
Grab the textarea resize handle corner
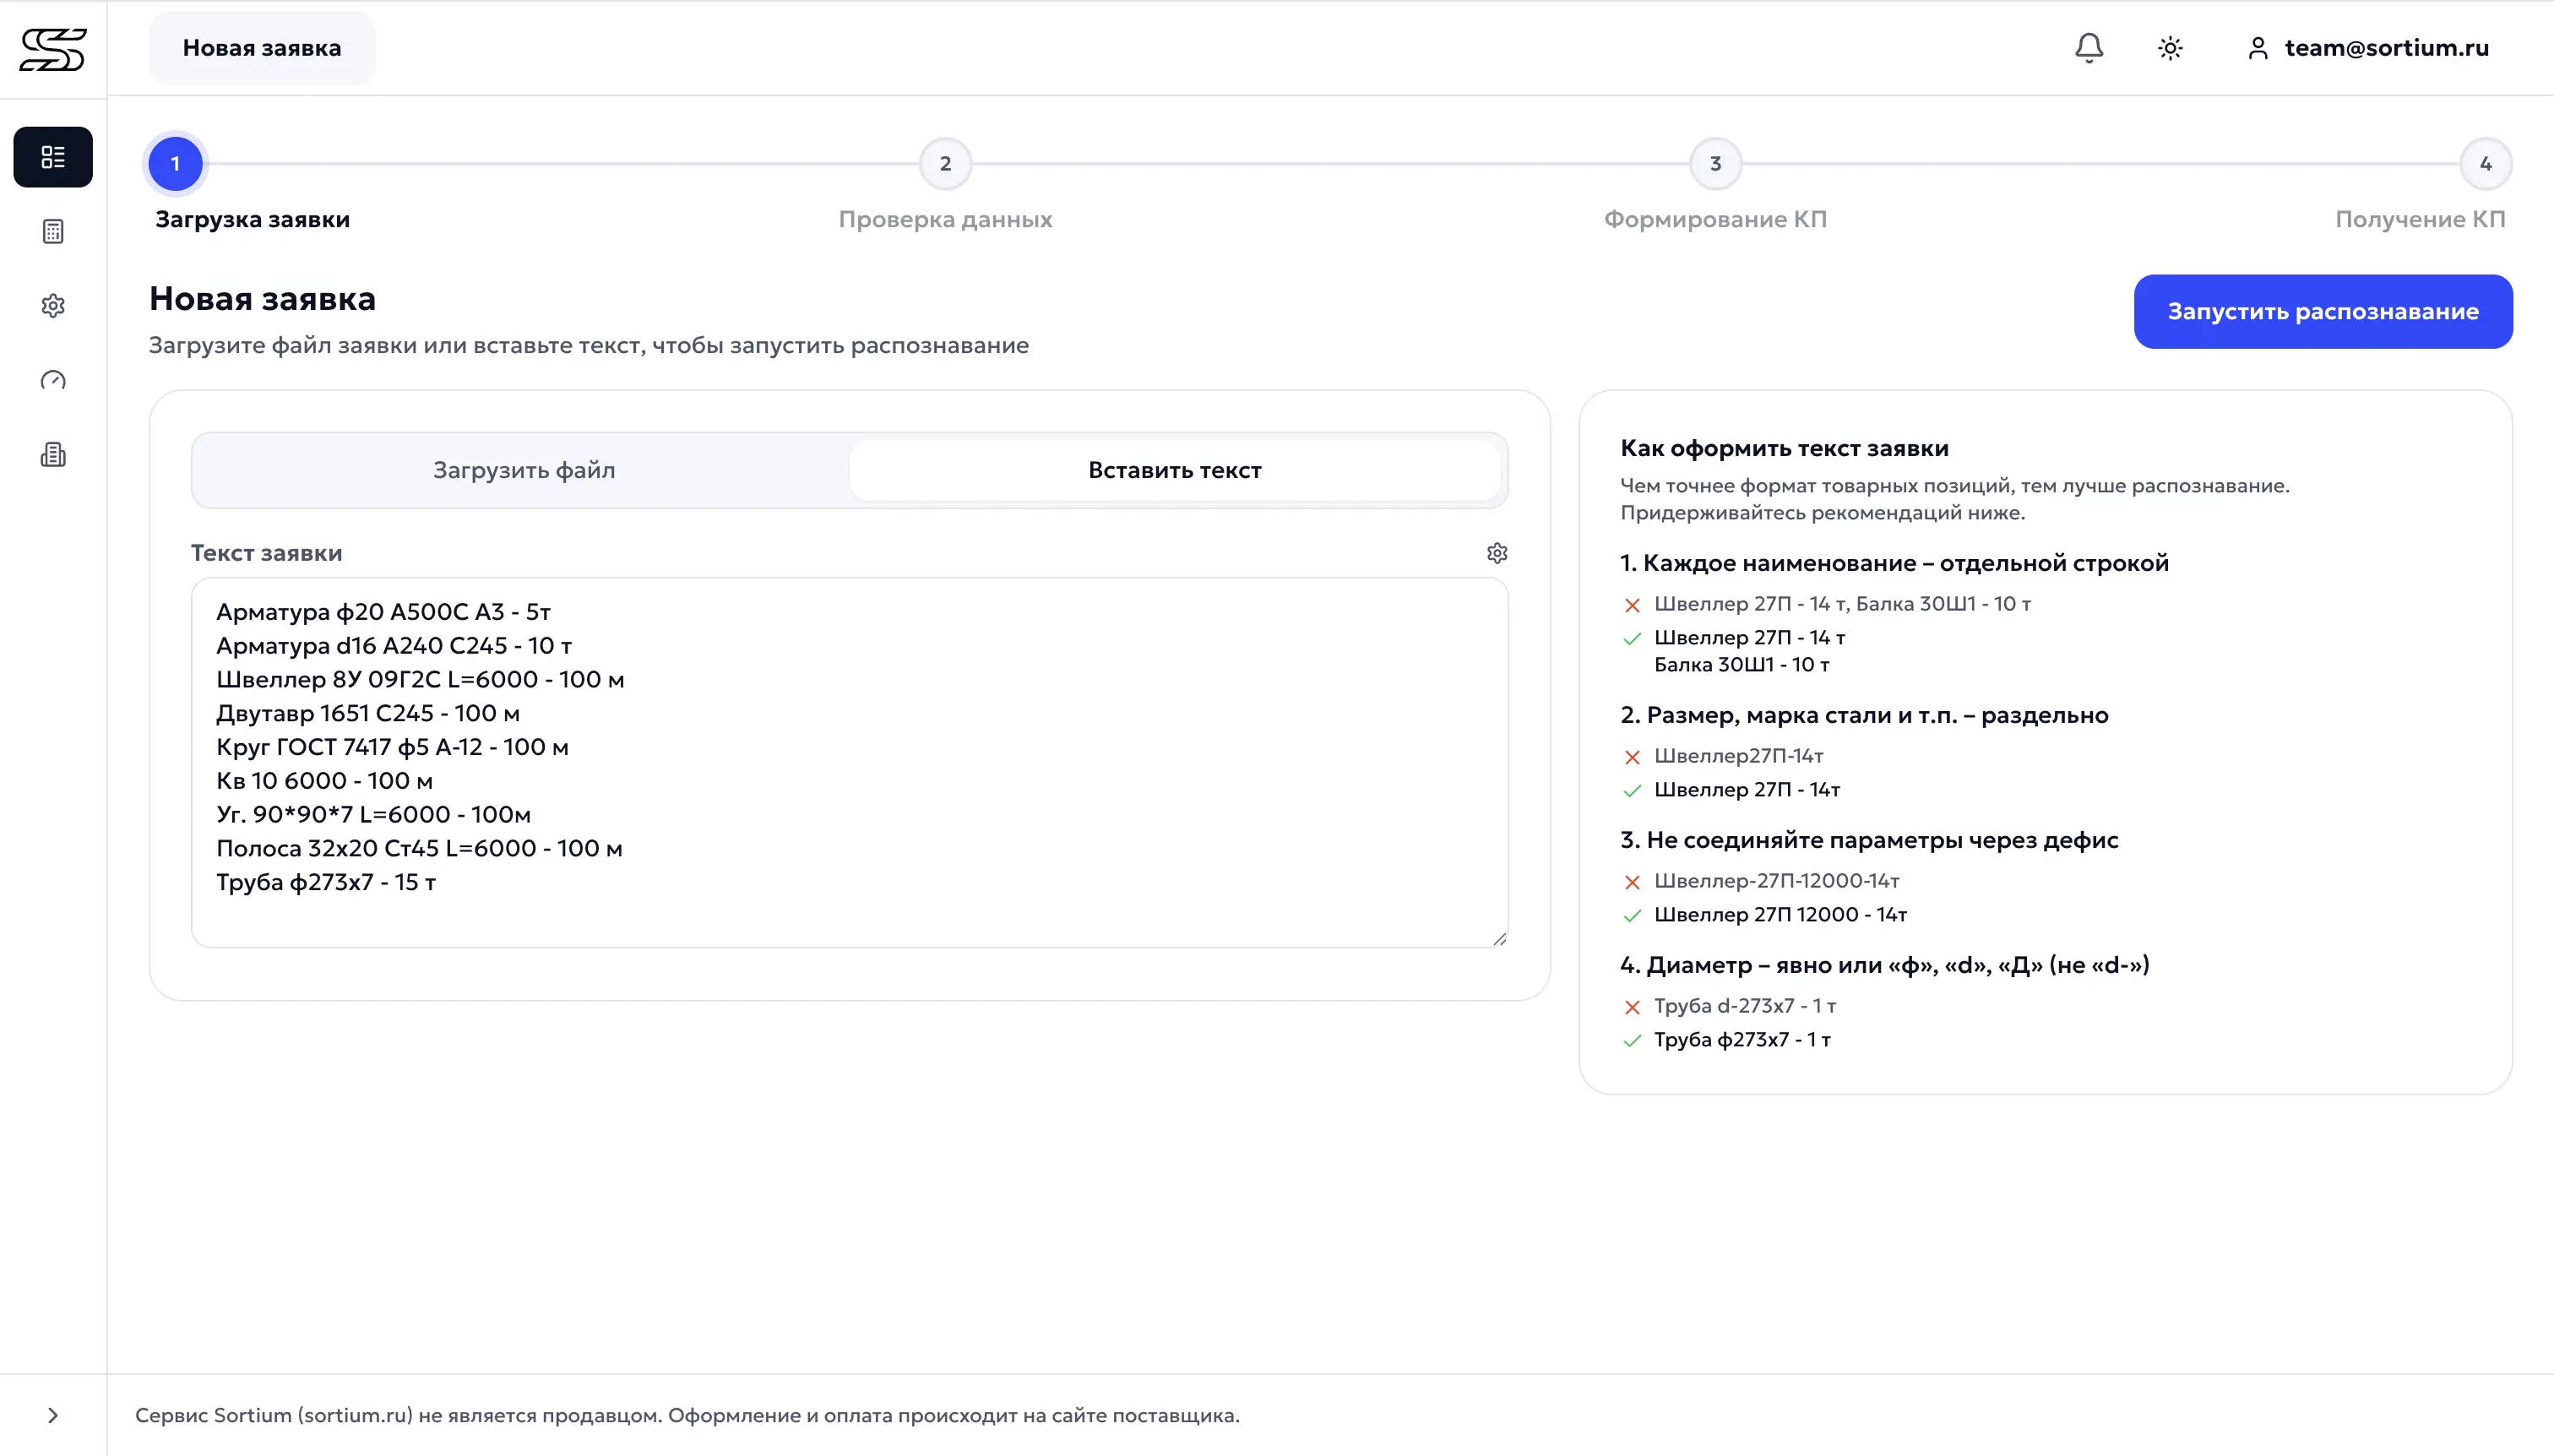point(1499,938)
